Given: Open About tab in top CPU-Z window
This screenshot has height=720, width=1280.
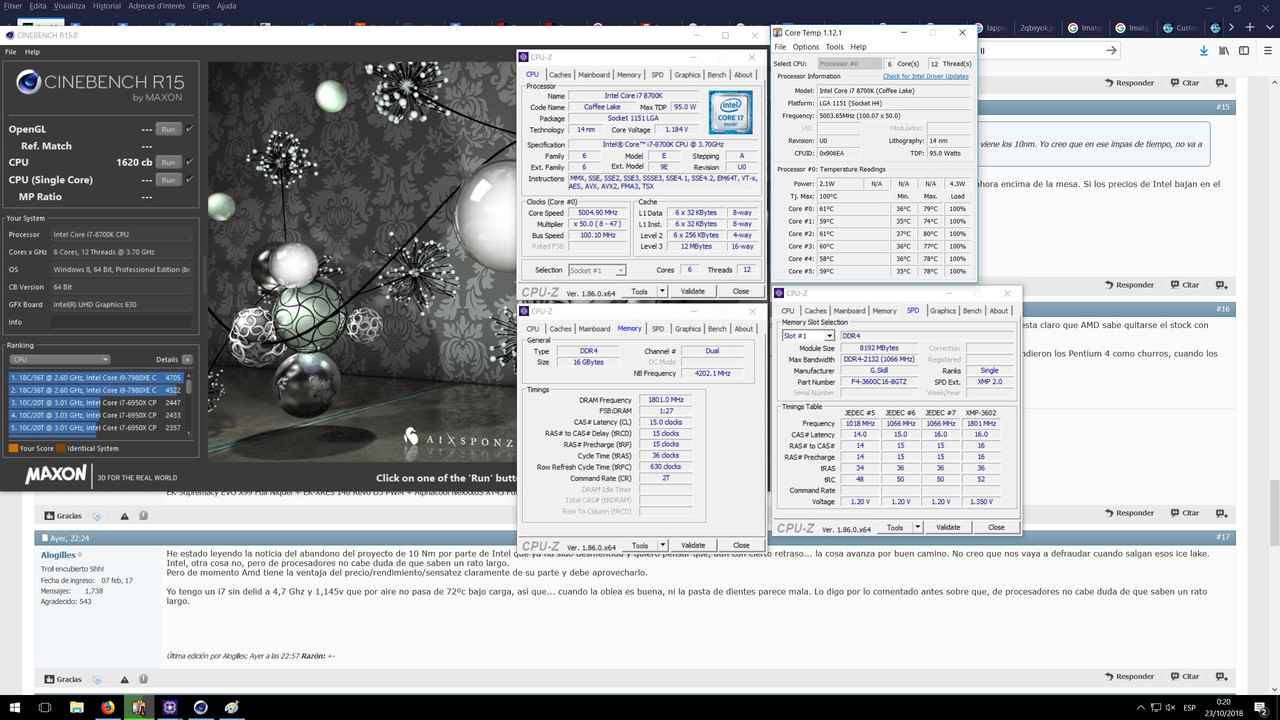Looking at the screenshot, I should tap(744, 75).
